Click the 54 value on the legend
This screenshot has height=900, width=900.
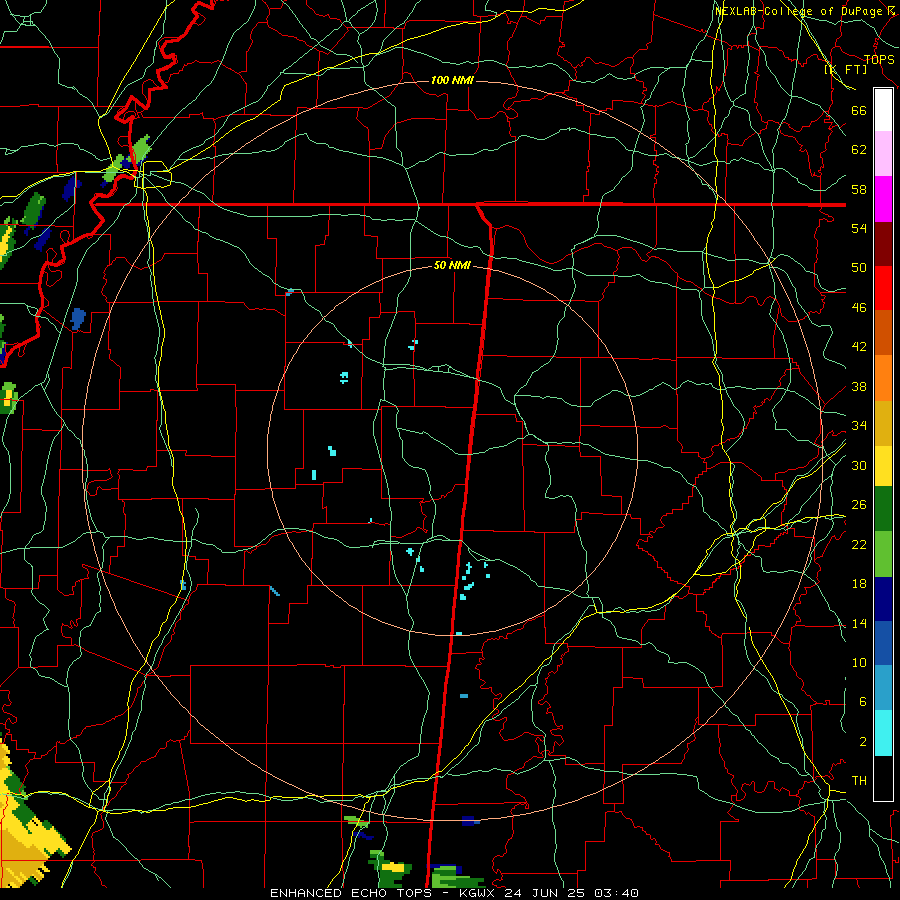coord(859,228)
